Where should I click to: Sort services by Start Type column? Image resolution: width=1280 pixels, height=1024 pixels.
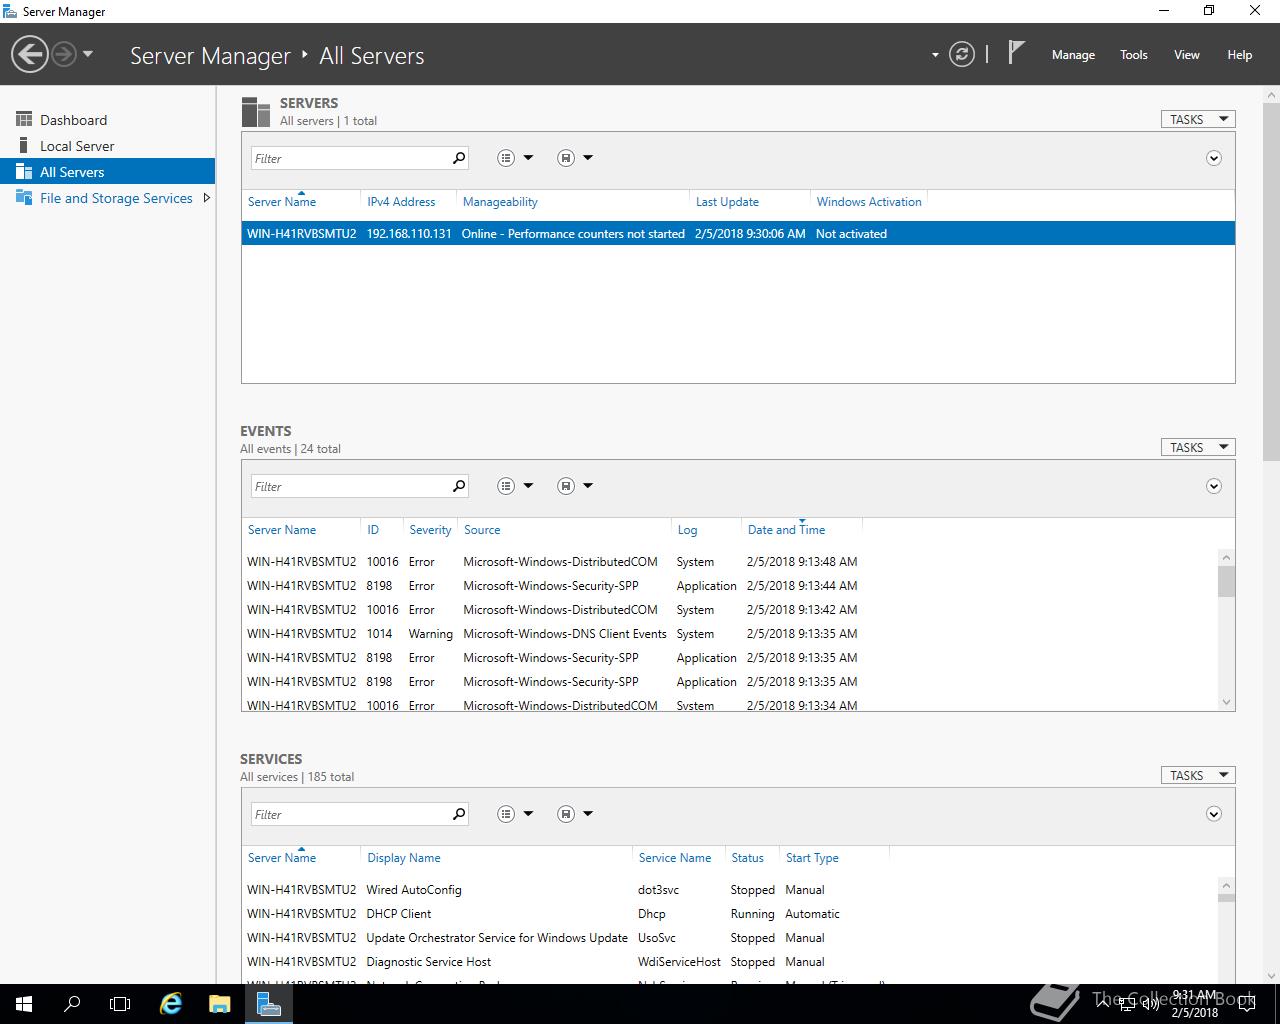812,858
